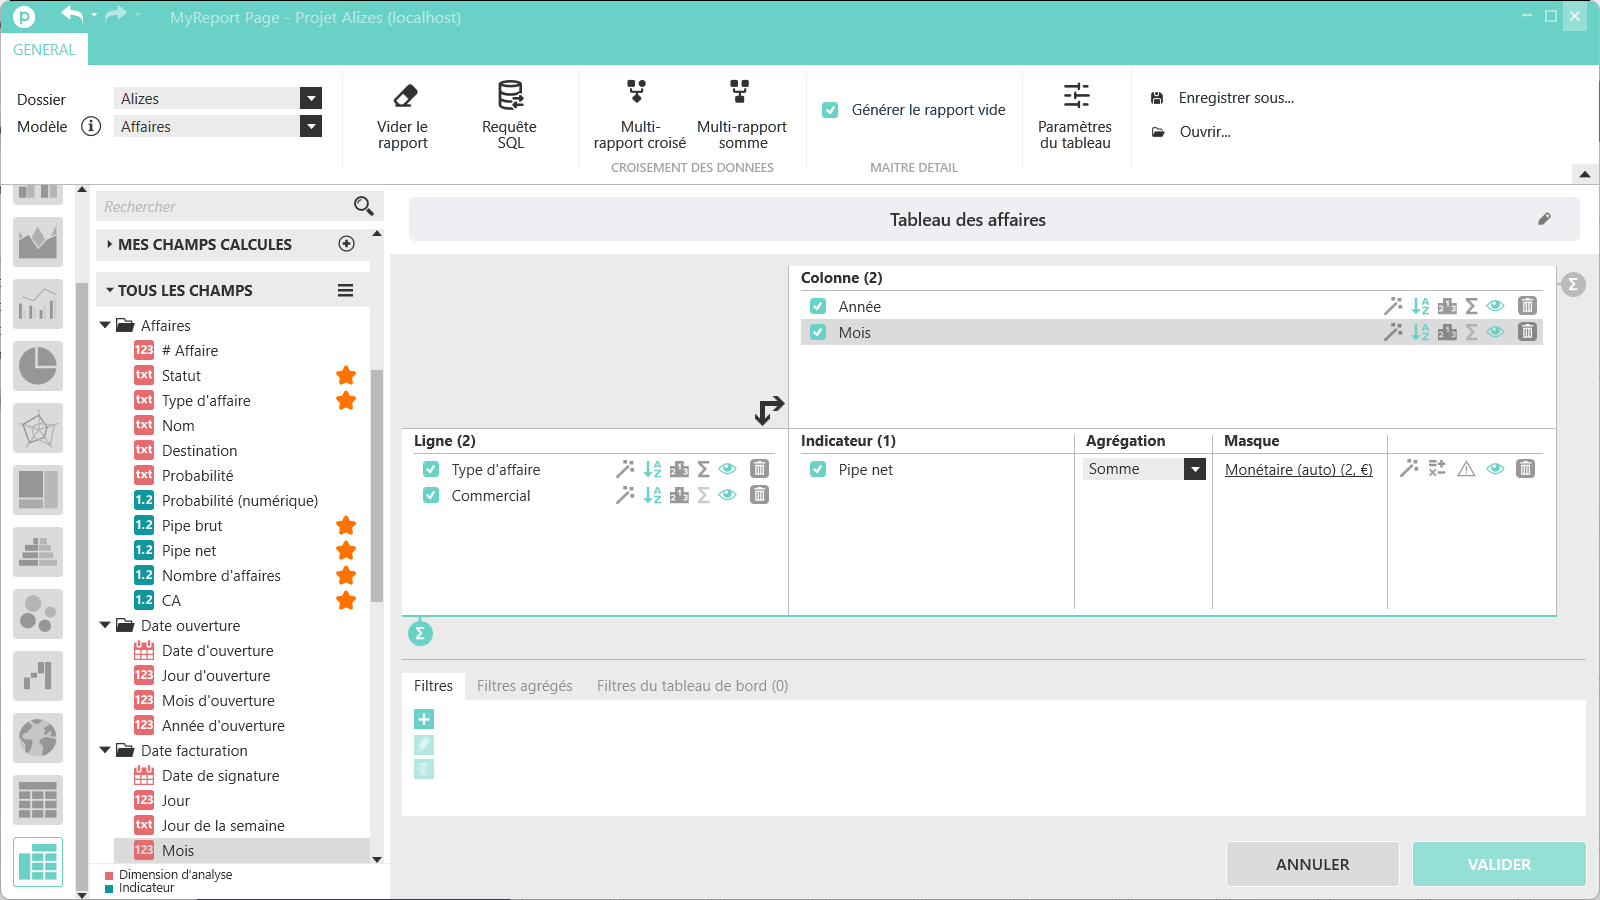The width and height of the screenshot is (1600, 900).
Task: Open the Dossier Alizes dropdown
Action: pyautogui.click(x=311, y=98)
